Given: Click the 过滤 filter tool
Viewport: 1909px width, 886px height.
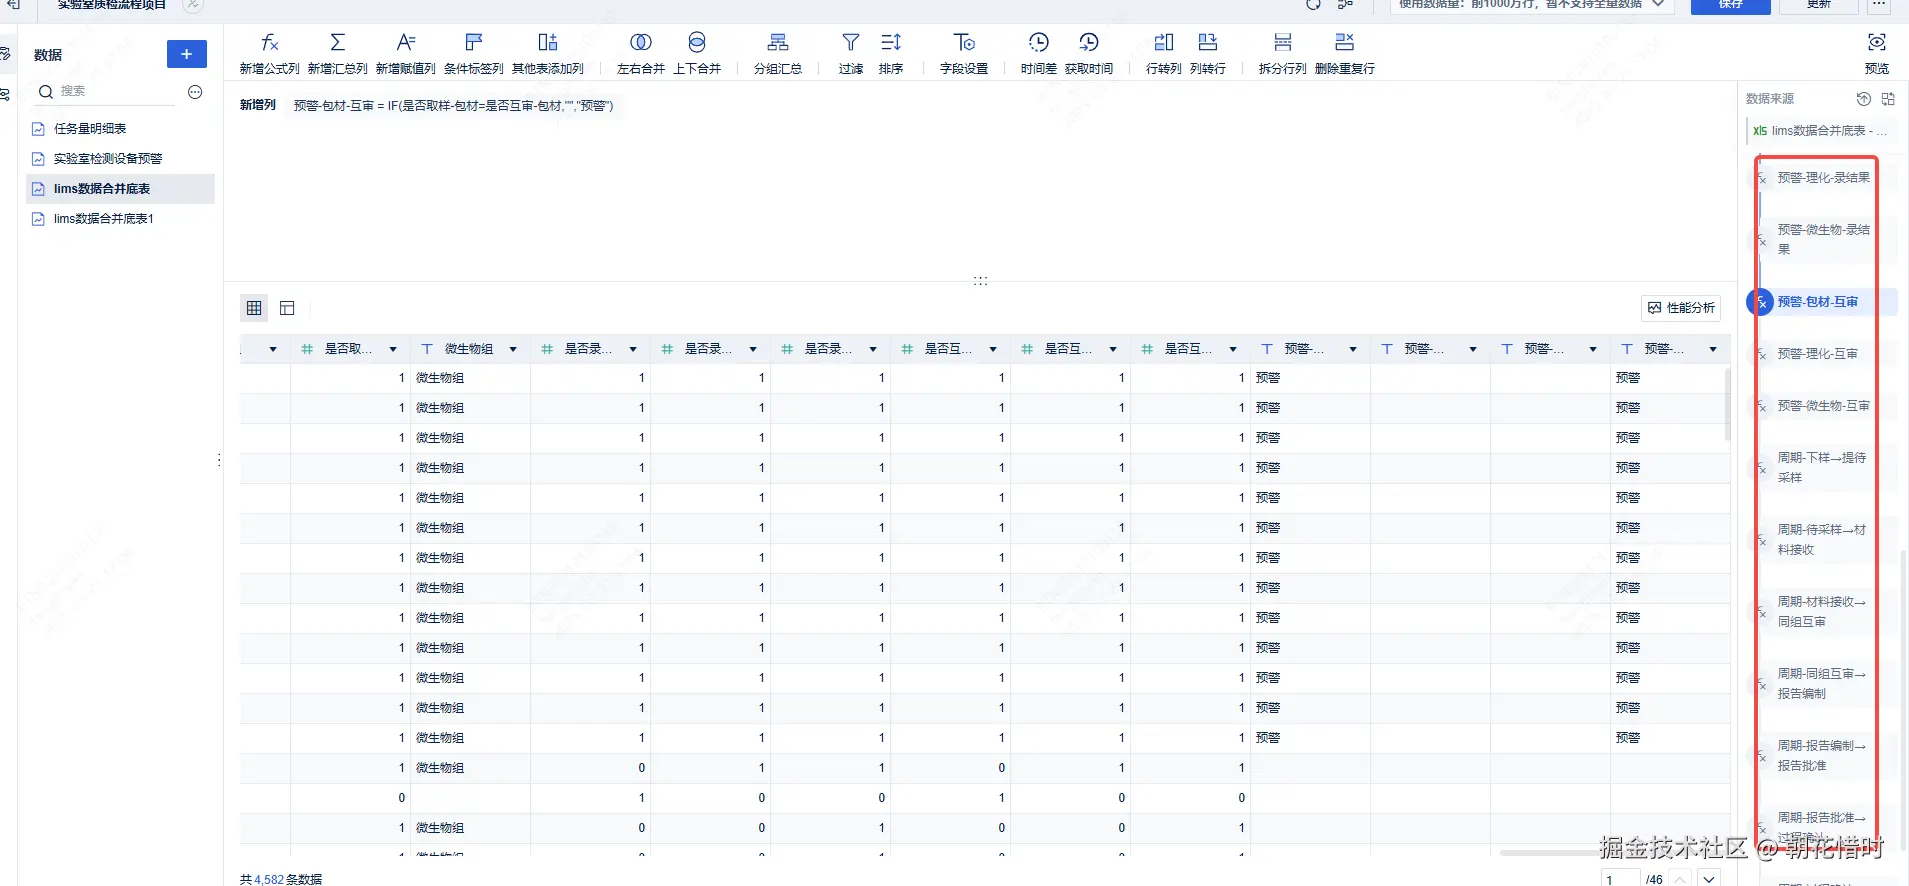Looking at the screenshot, I should pos(850,53).
